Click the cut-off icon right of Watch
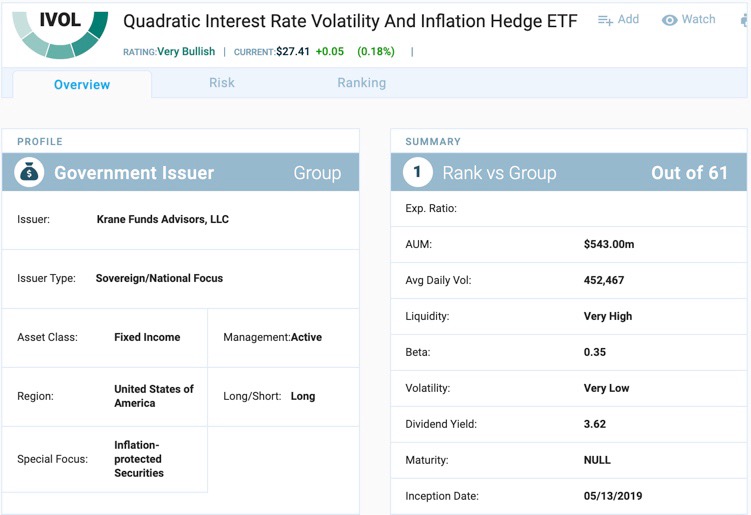Viewport: 751px width, 515px height. pyautogui.click(x=743, y=20)
